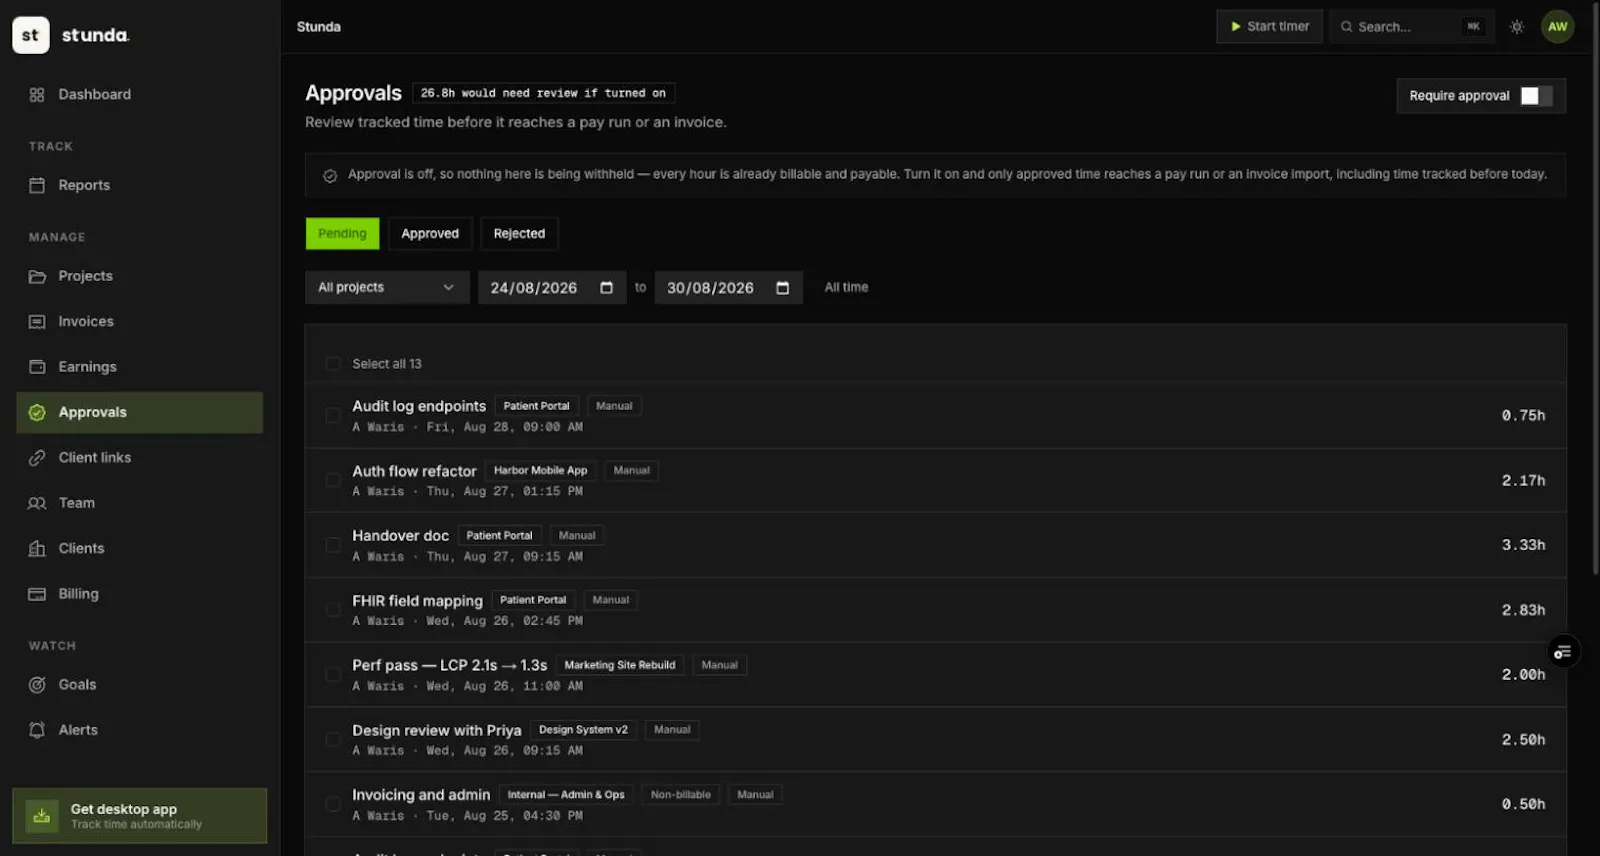This screenshot has height=856, width=1600.
Task: Open the Dashboard grid icon
Action: 37,95
